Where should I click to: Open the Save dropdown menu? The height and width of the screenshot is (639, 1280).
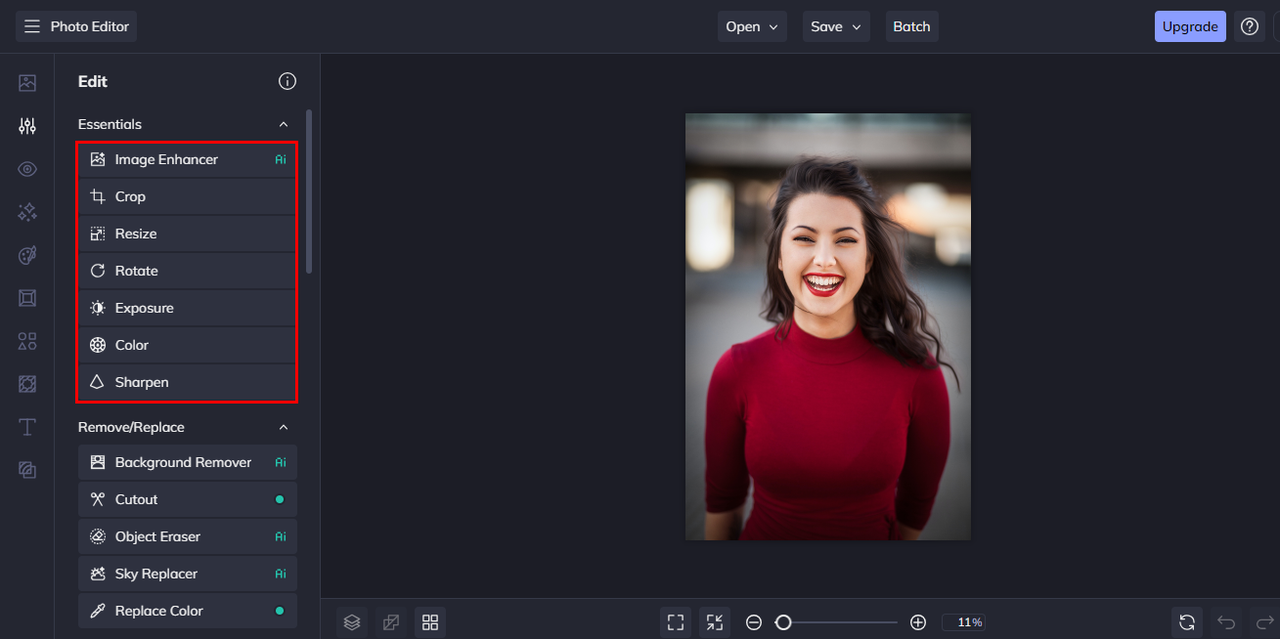pos(836,27)
